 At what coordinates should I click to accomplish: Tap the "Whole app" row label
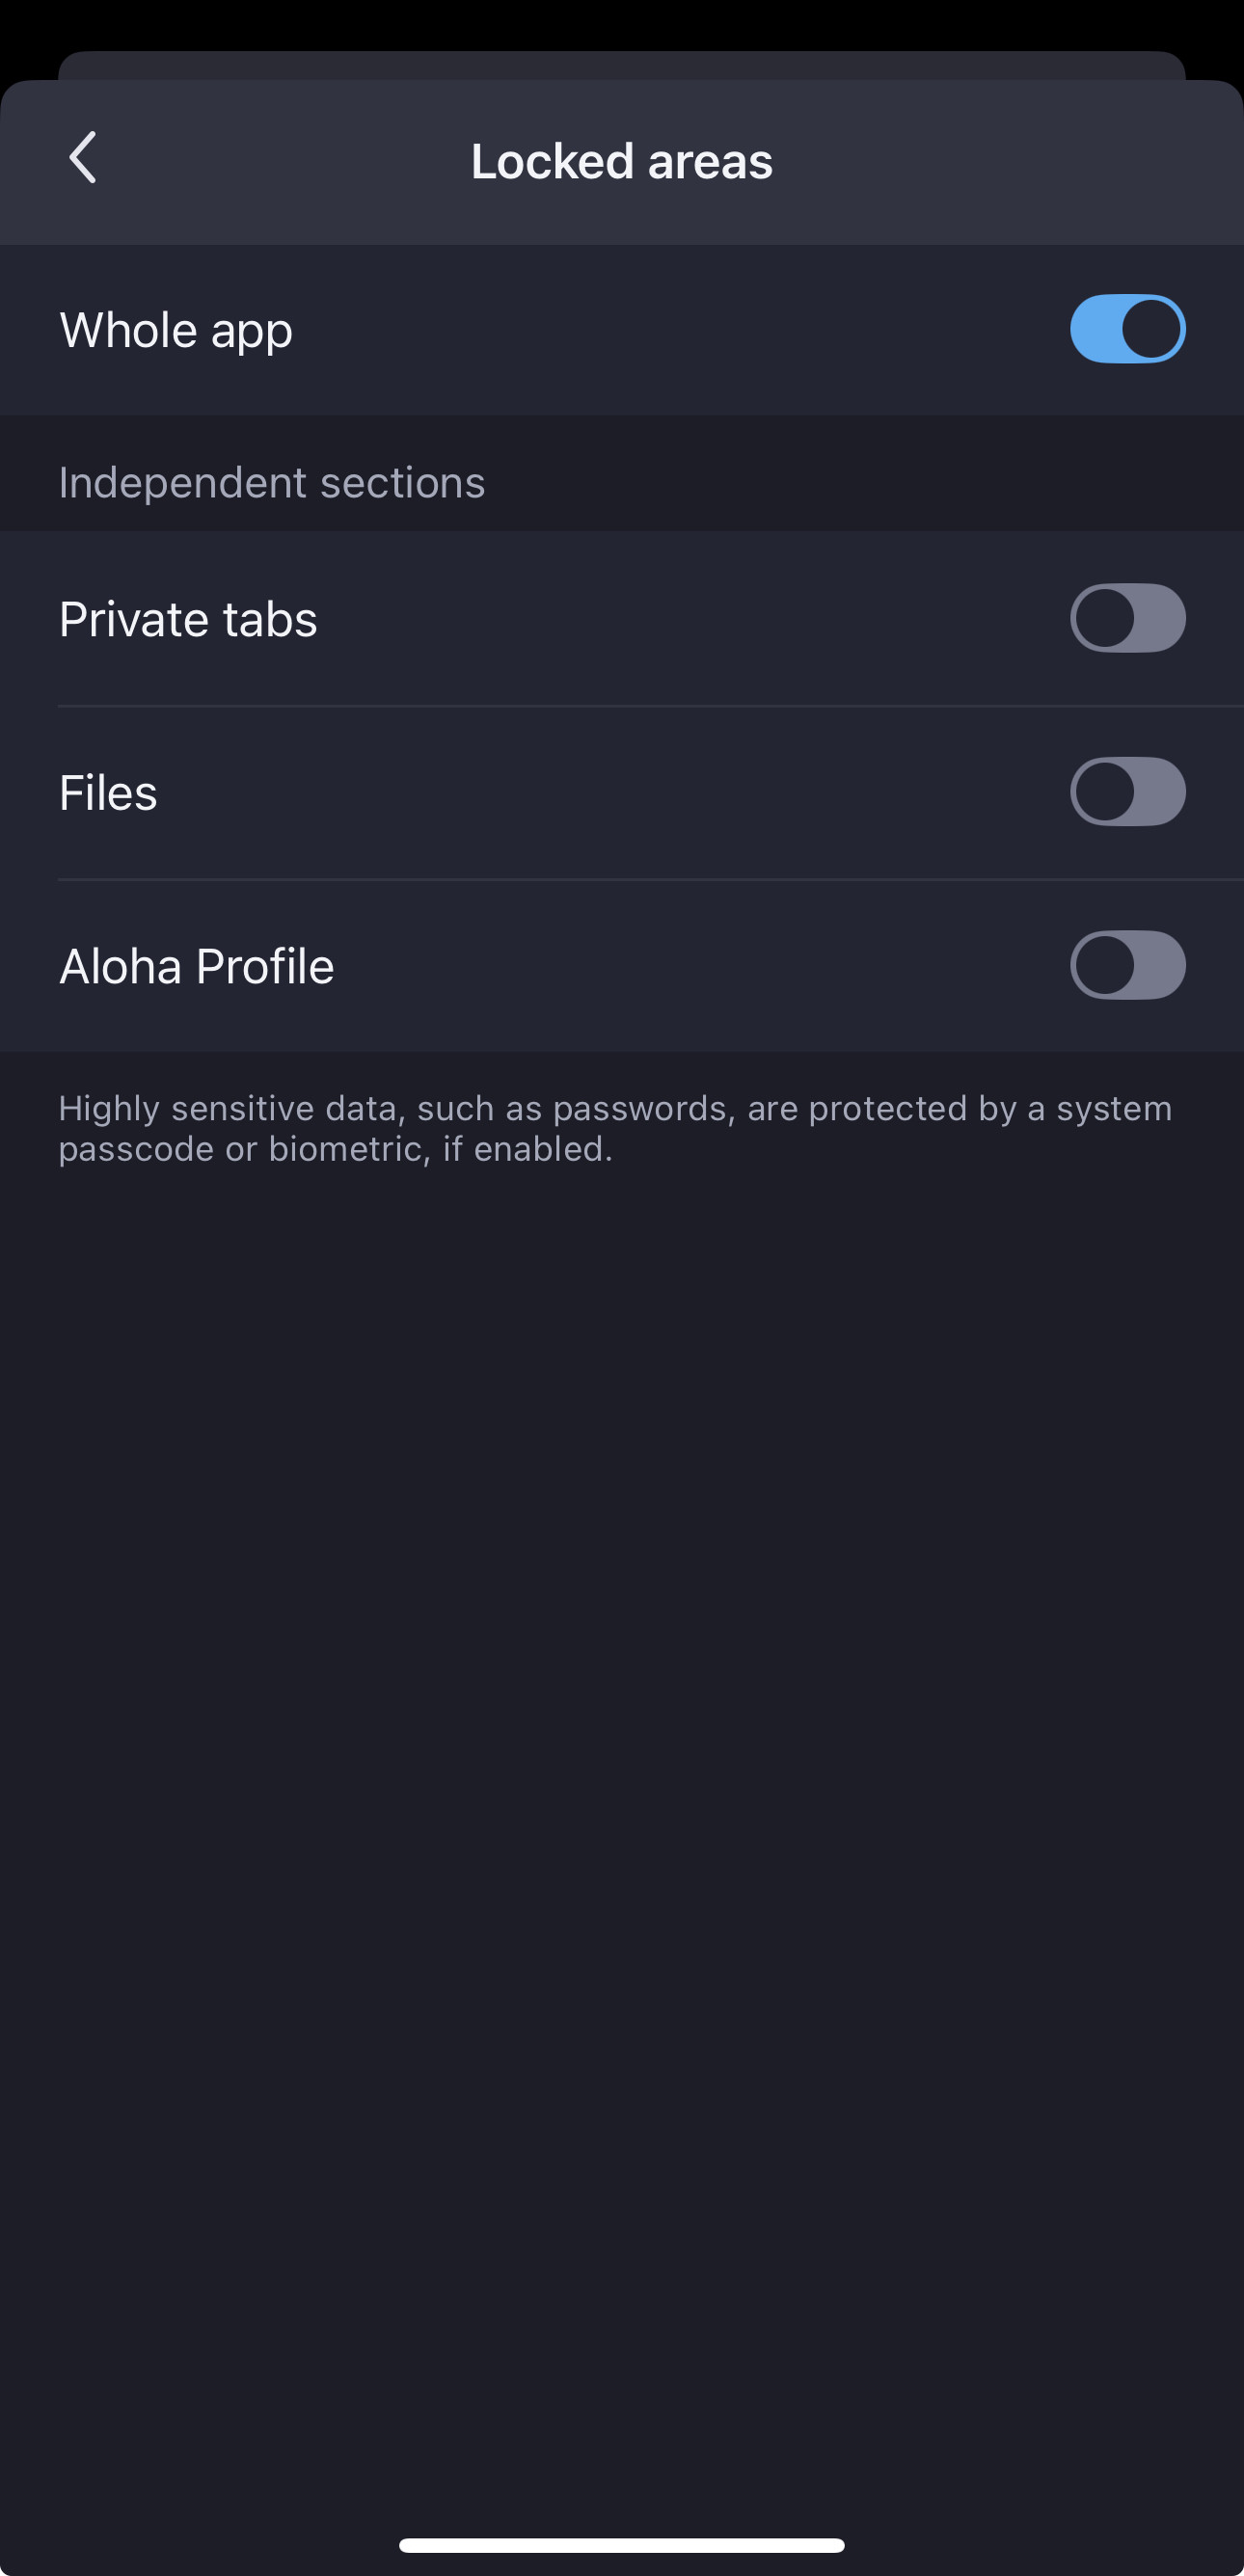click(x=176, y=331)
